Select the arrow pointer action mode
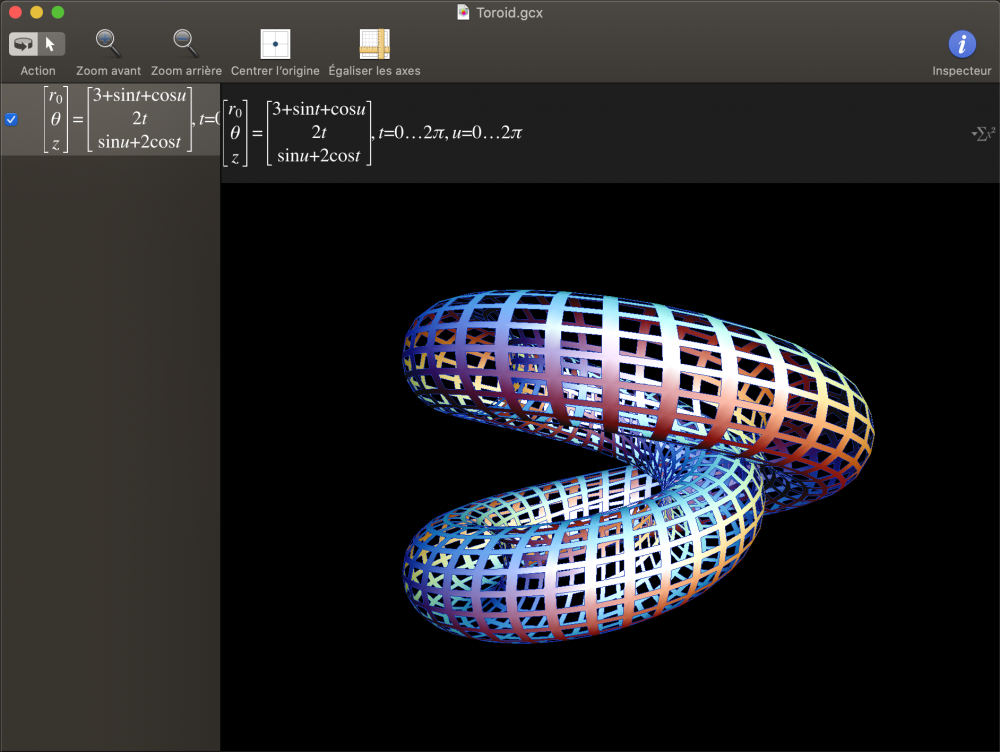1000x752 pixels. [x=52, y=44]
